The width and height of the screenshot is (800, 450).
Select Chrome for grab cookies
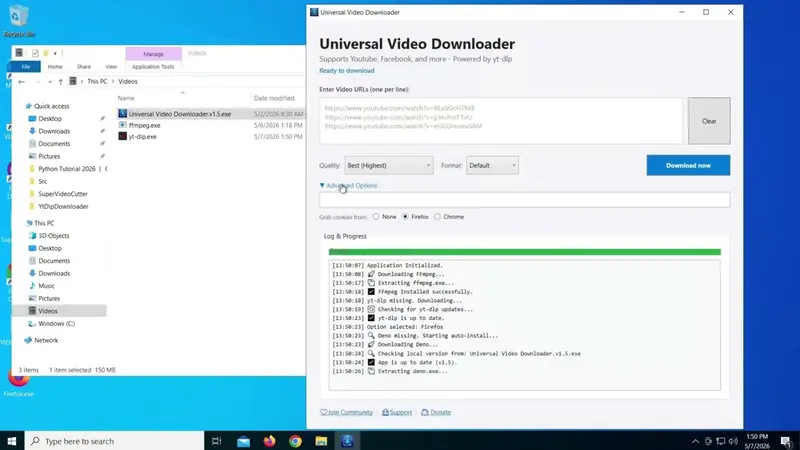click(449, 217)
